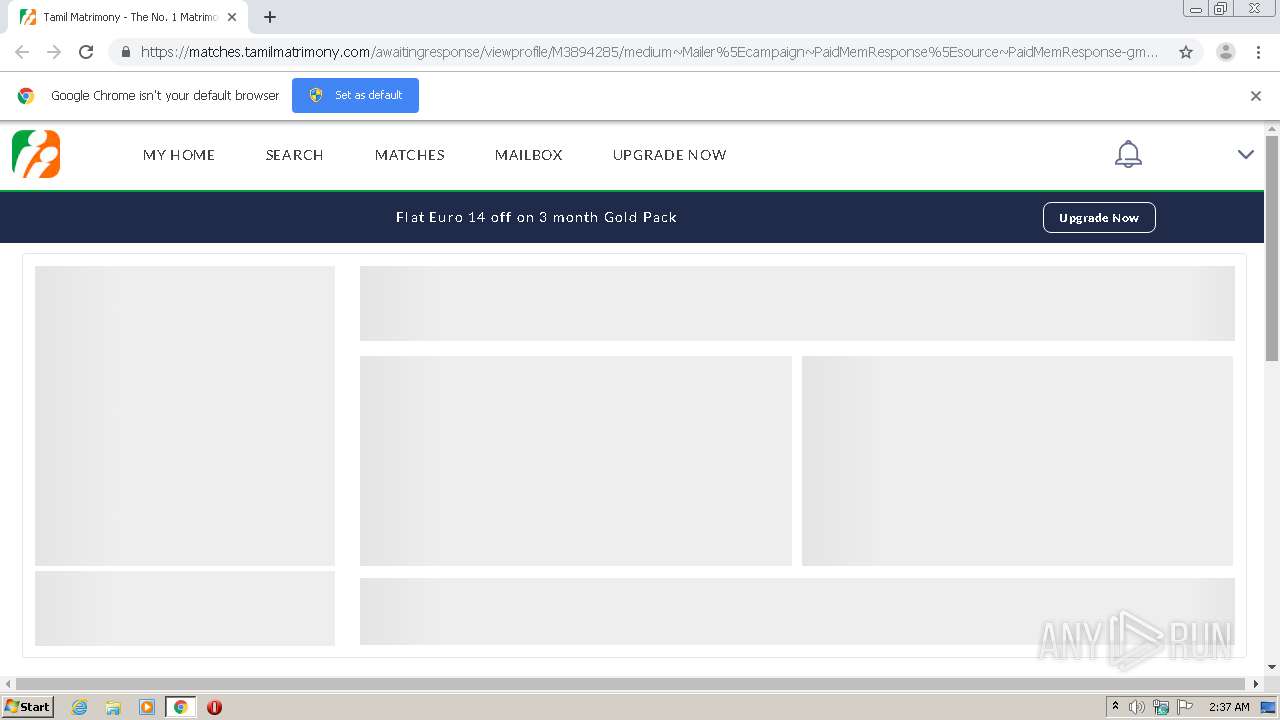Open the SEARCH menu

point(294,155)
